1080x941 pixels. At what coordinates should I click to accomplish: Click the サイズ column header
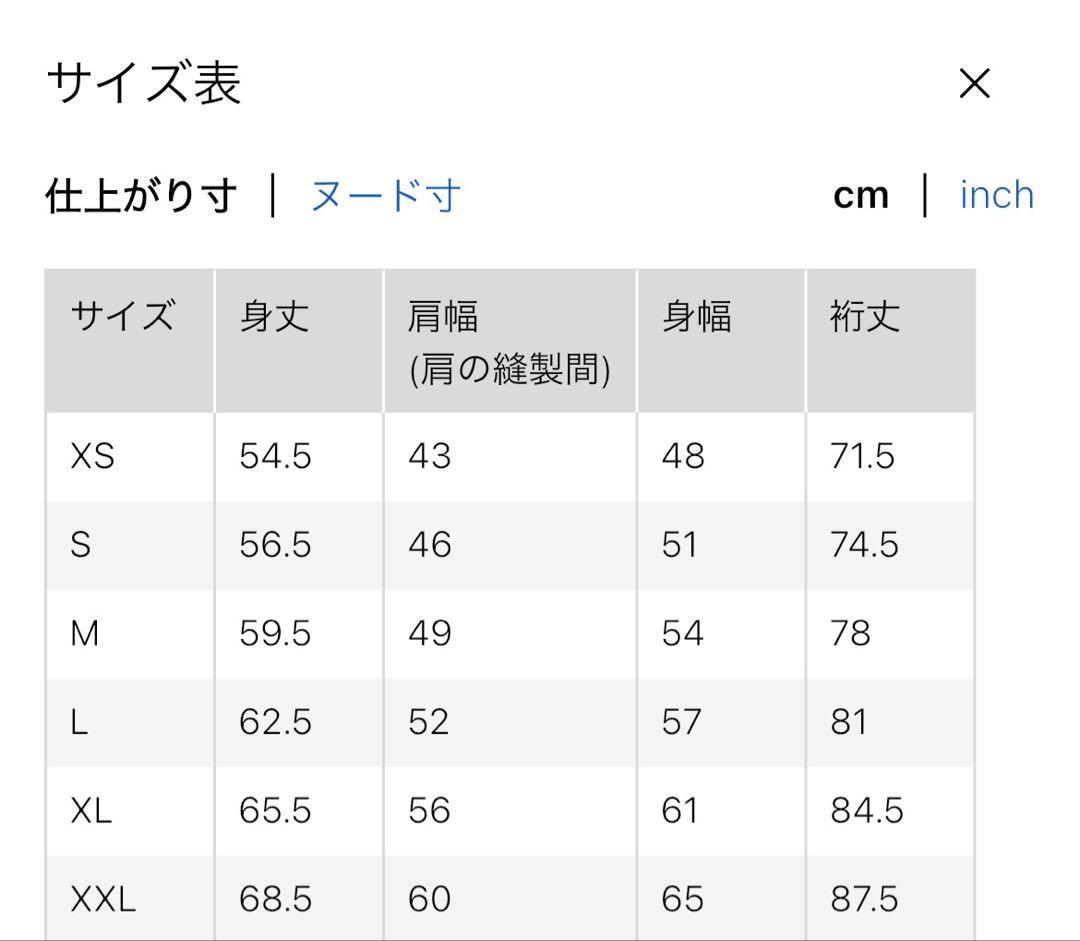(122, 316)
